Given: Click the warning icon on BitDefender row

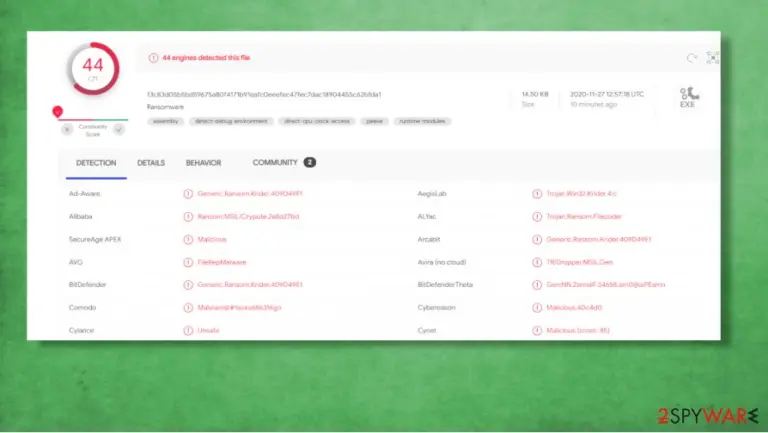Looking at the screenshot, I should click(x=188, y=285).
